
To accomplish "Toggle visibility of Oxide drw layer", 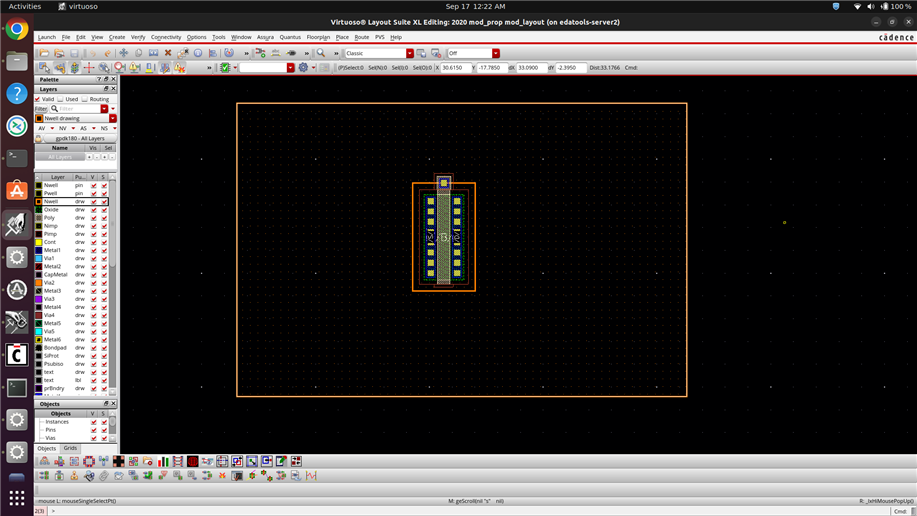I will point(94,209).
